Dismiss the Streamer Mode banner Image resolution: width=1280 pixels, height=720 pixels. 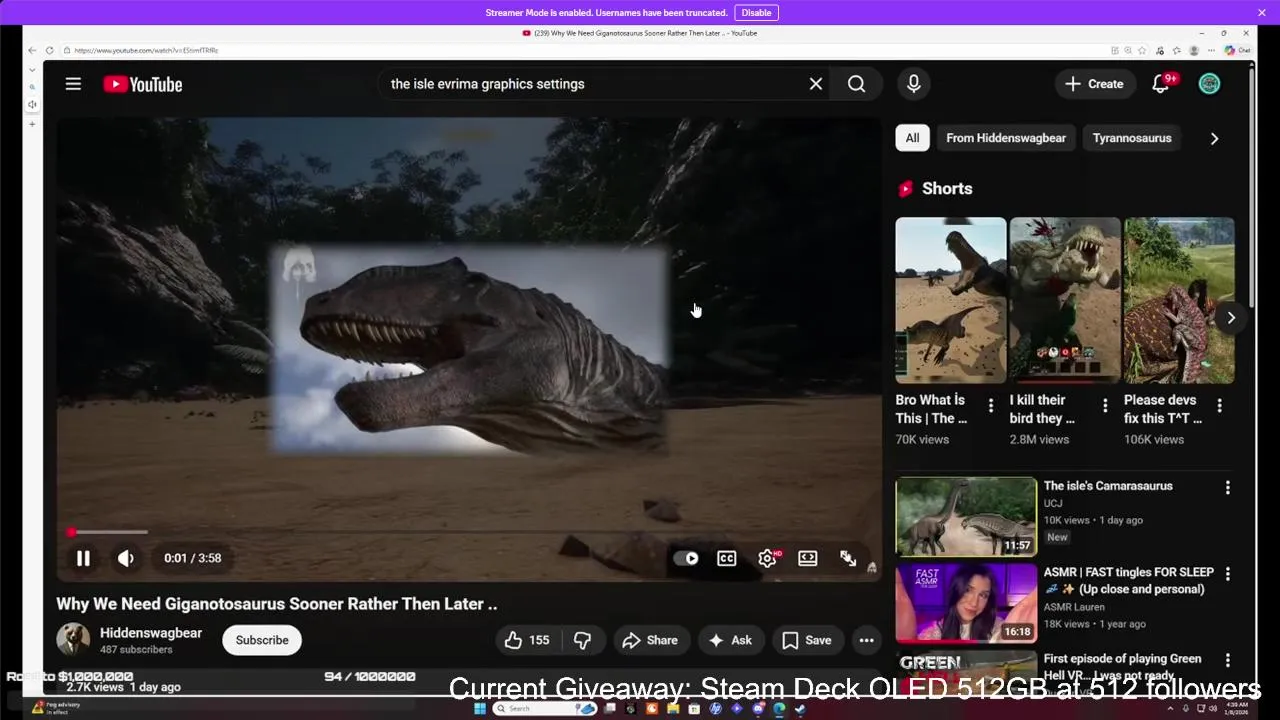tap(1262, 12)
